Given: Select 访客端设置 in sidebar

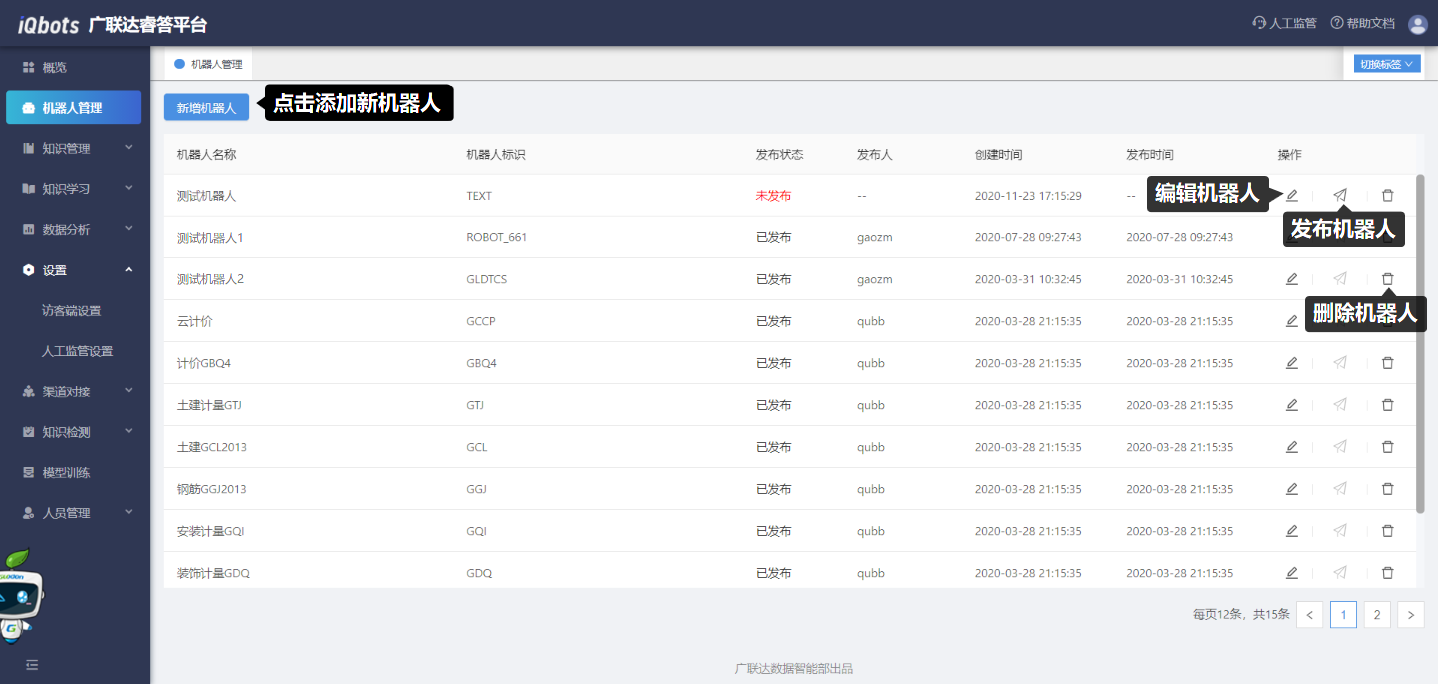Looking at the screenshot, I should coord(71,311).
